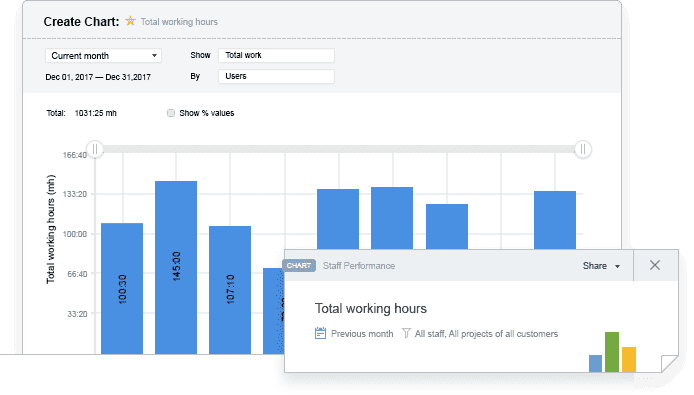Click the left range slider handle
This screenshot has height=395, width=694.
pos(95,149)
